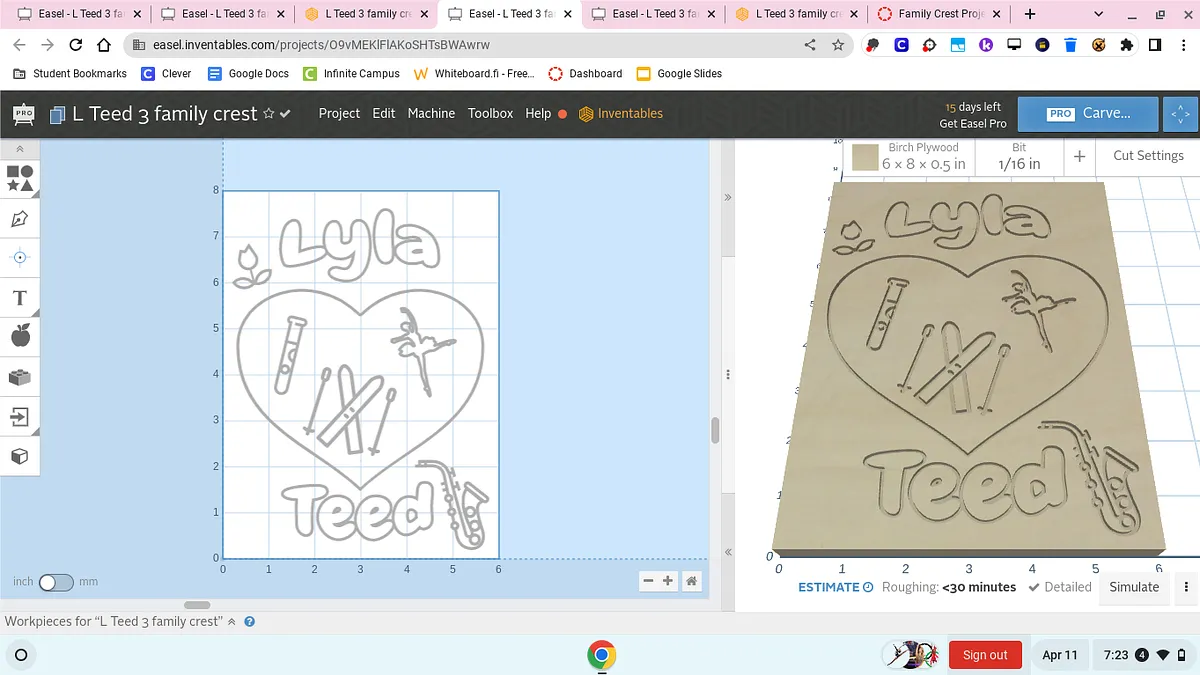Open the 3D cube tool
This screenshot has width=1200, height=675.
click(20, 456)
